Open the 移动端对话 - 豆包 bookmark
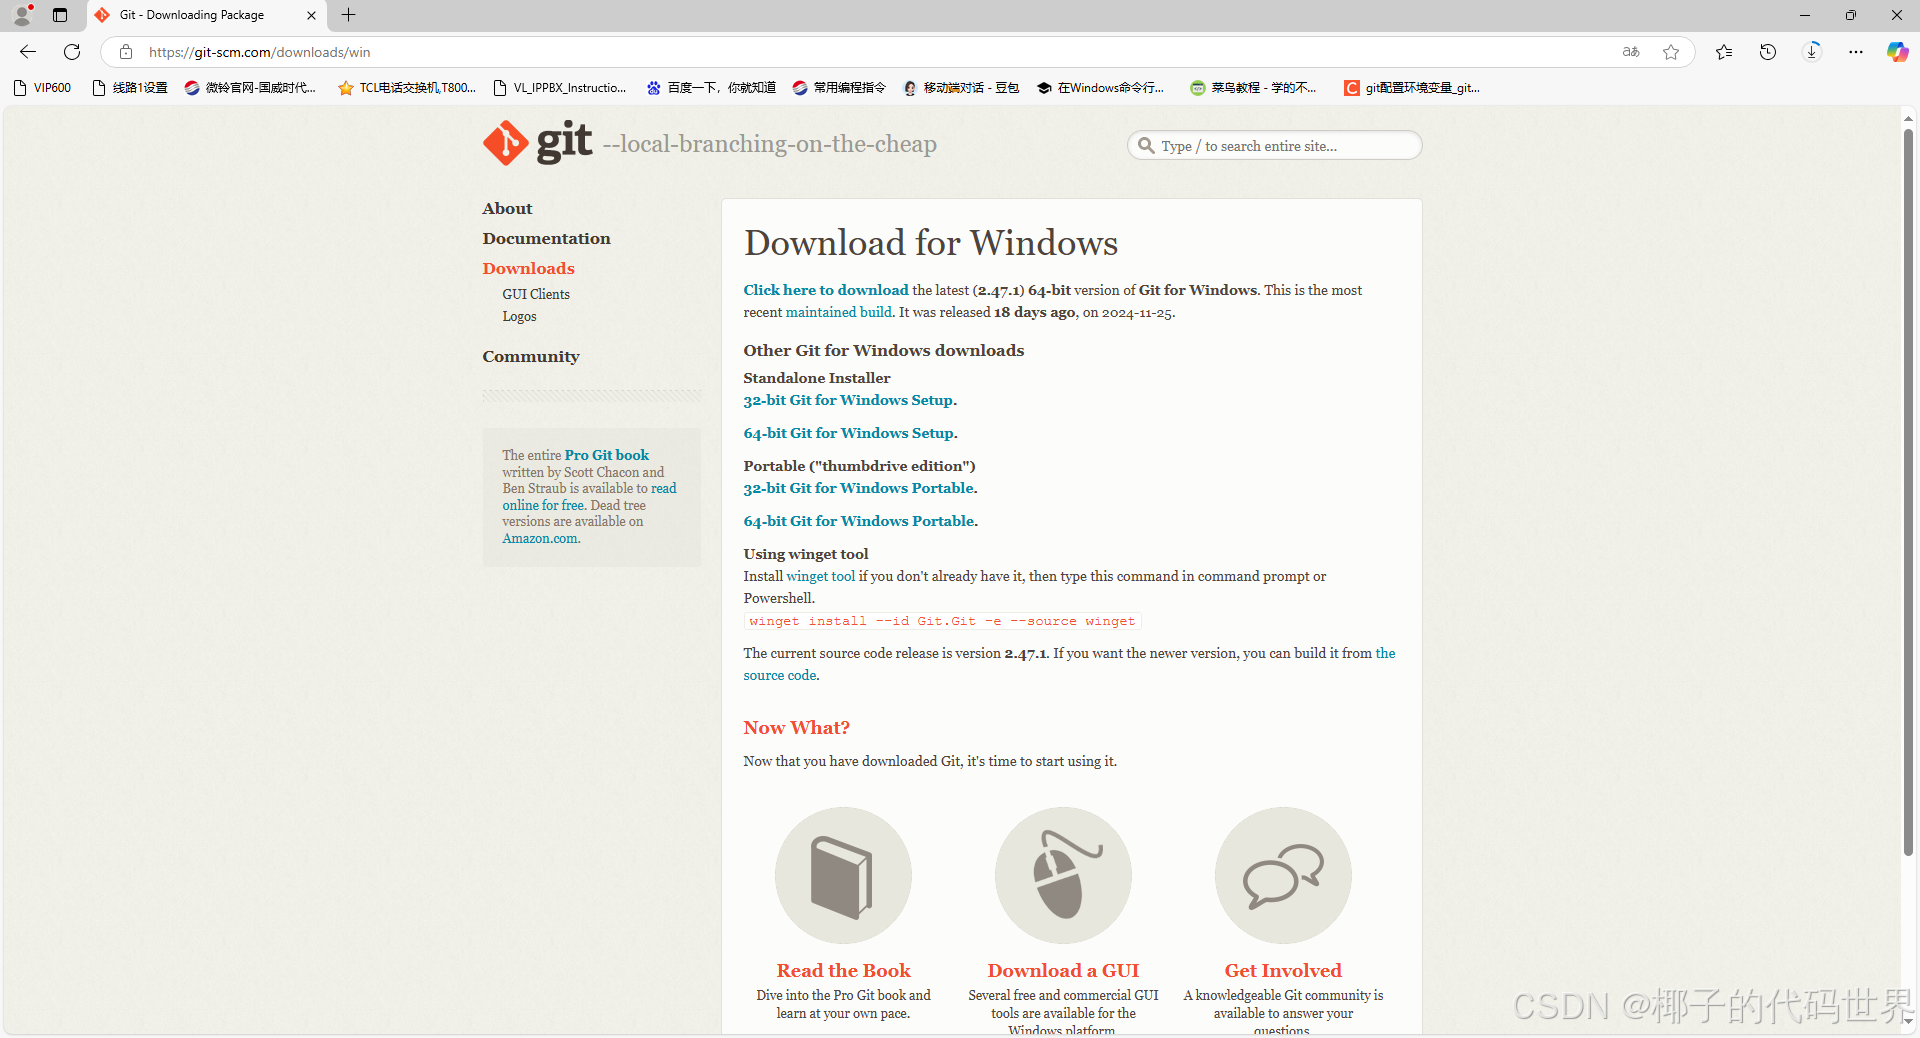 pos(961,88)
